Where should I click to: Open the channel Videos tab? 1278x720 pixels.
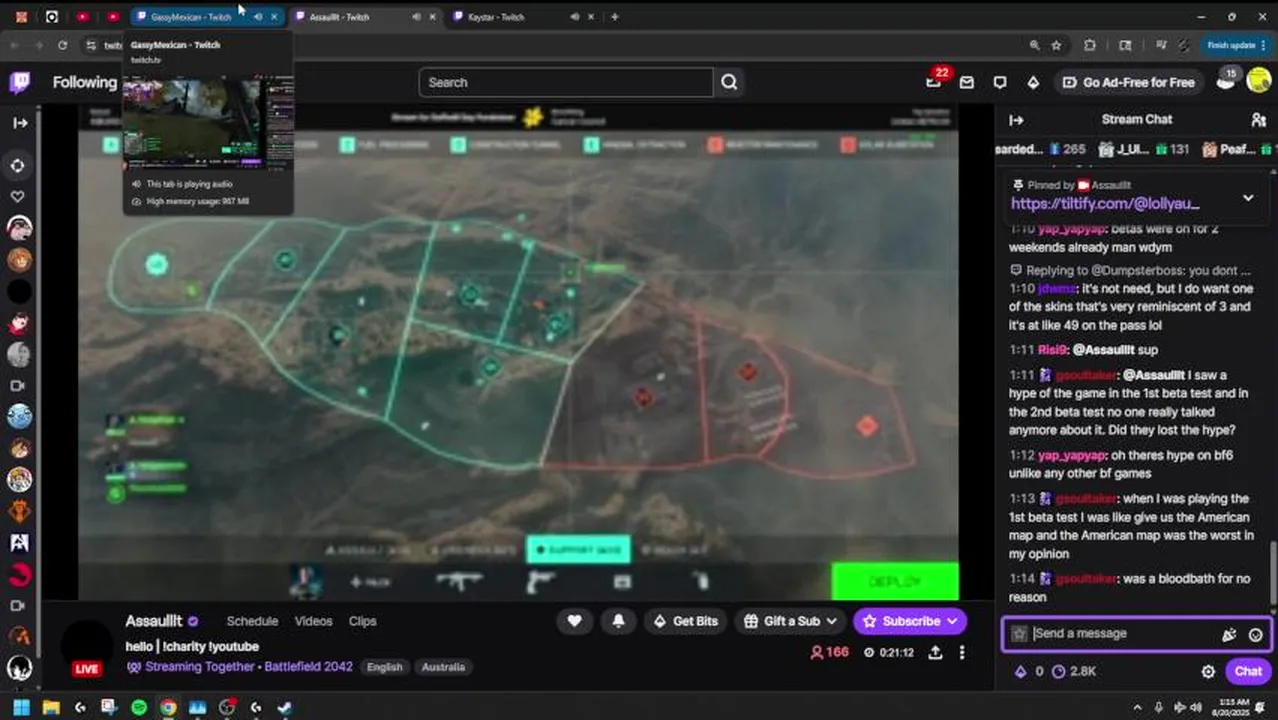pyautogui.click(x=313, y=621)
